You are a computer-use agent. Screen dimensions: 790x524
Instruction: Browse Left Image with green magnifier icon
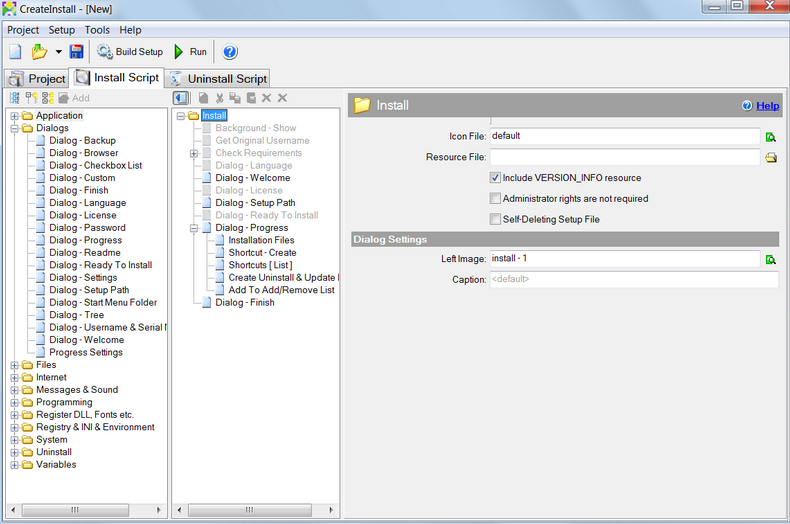coord(771,259)
